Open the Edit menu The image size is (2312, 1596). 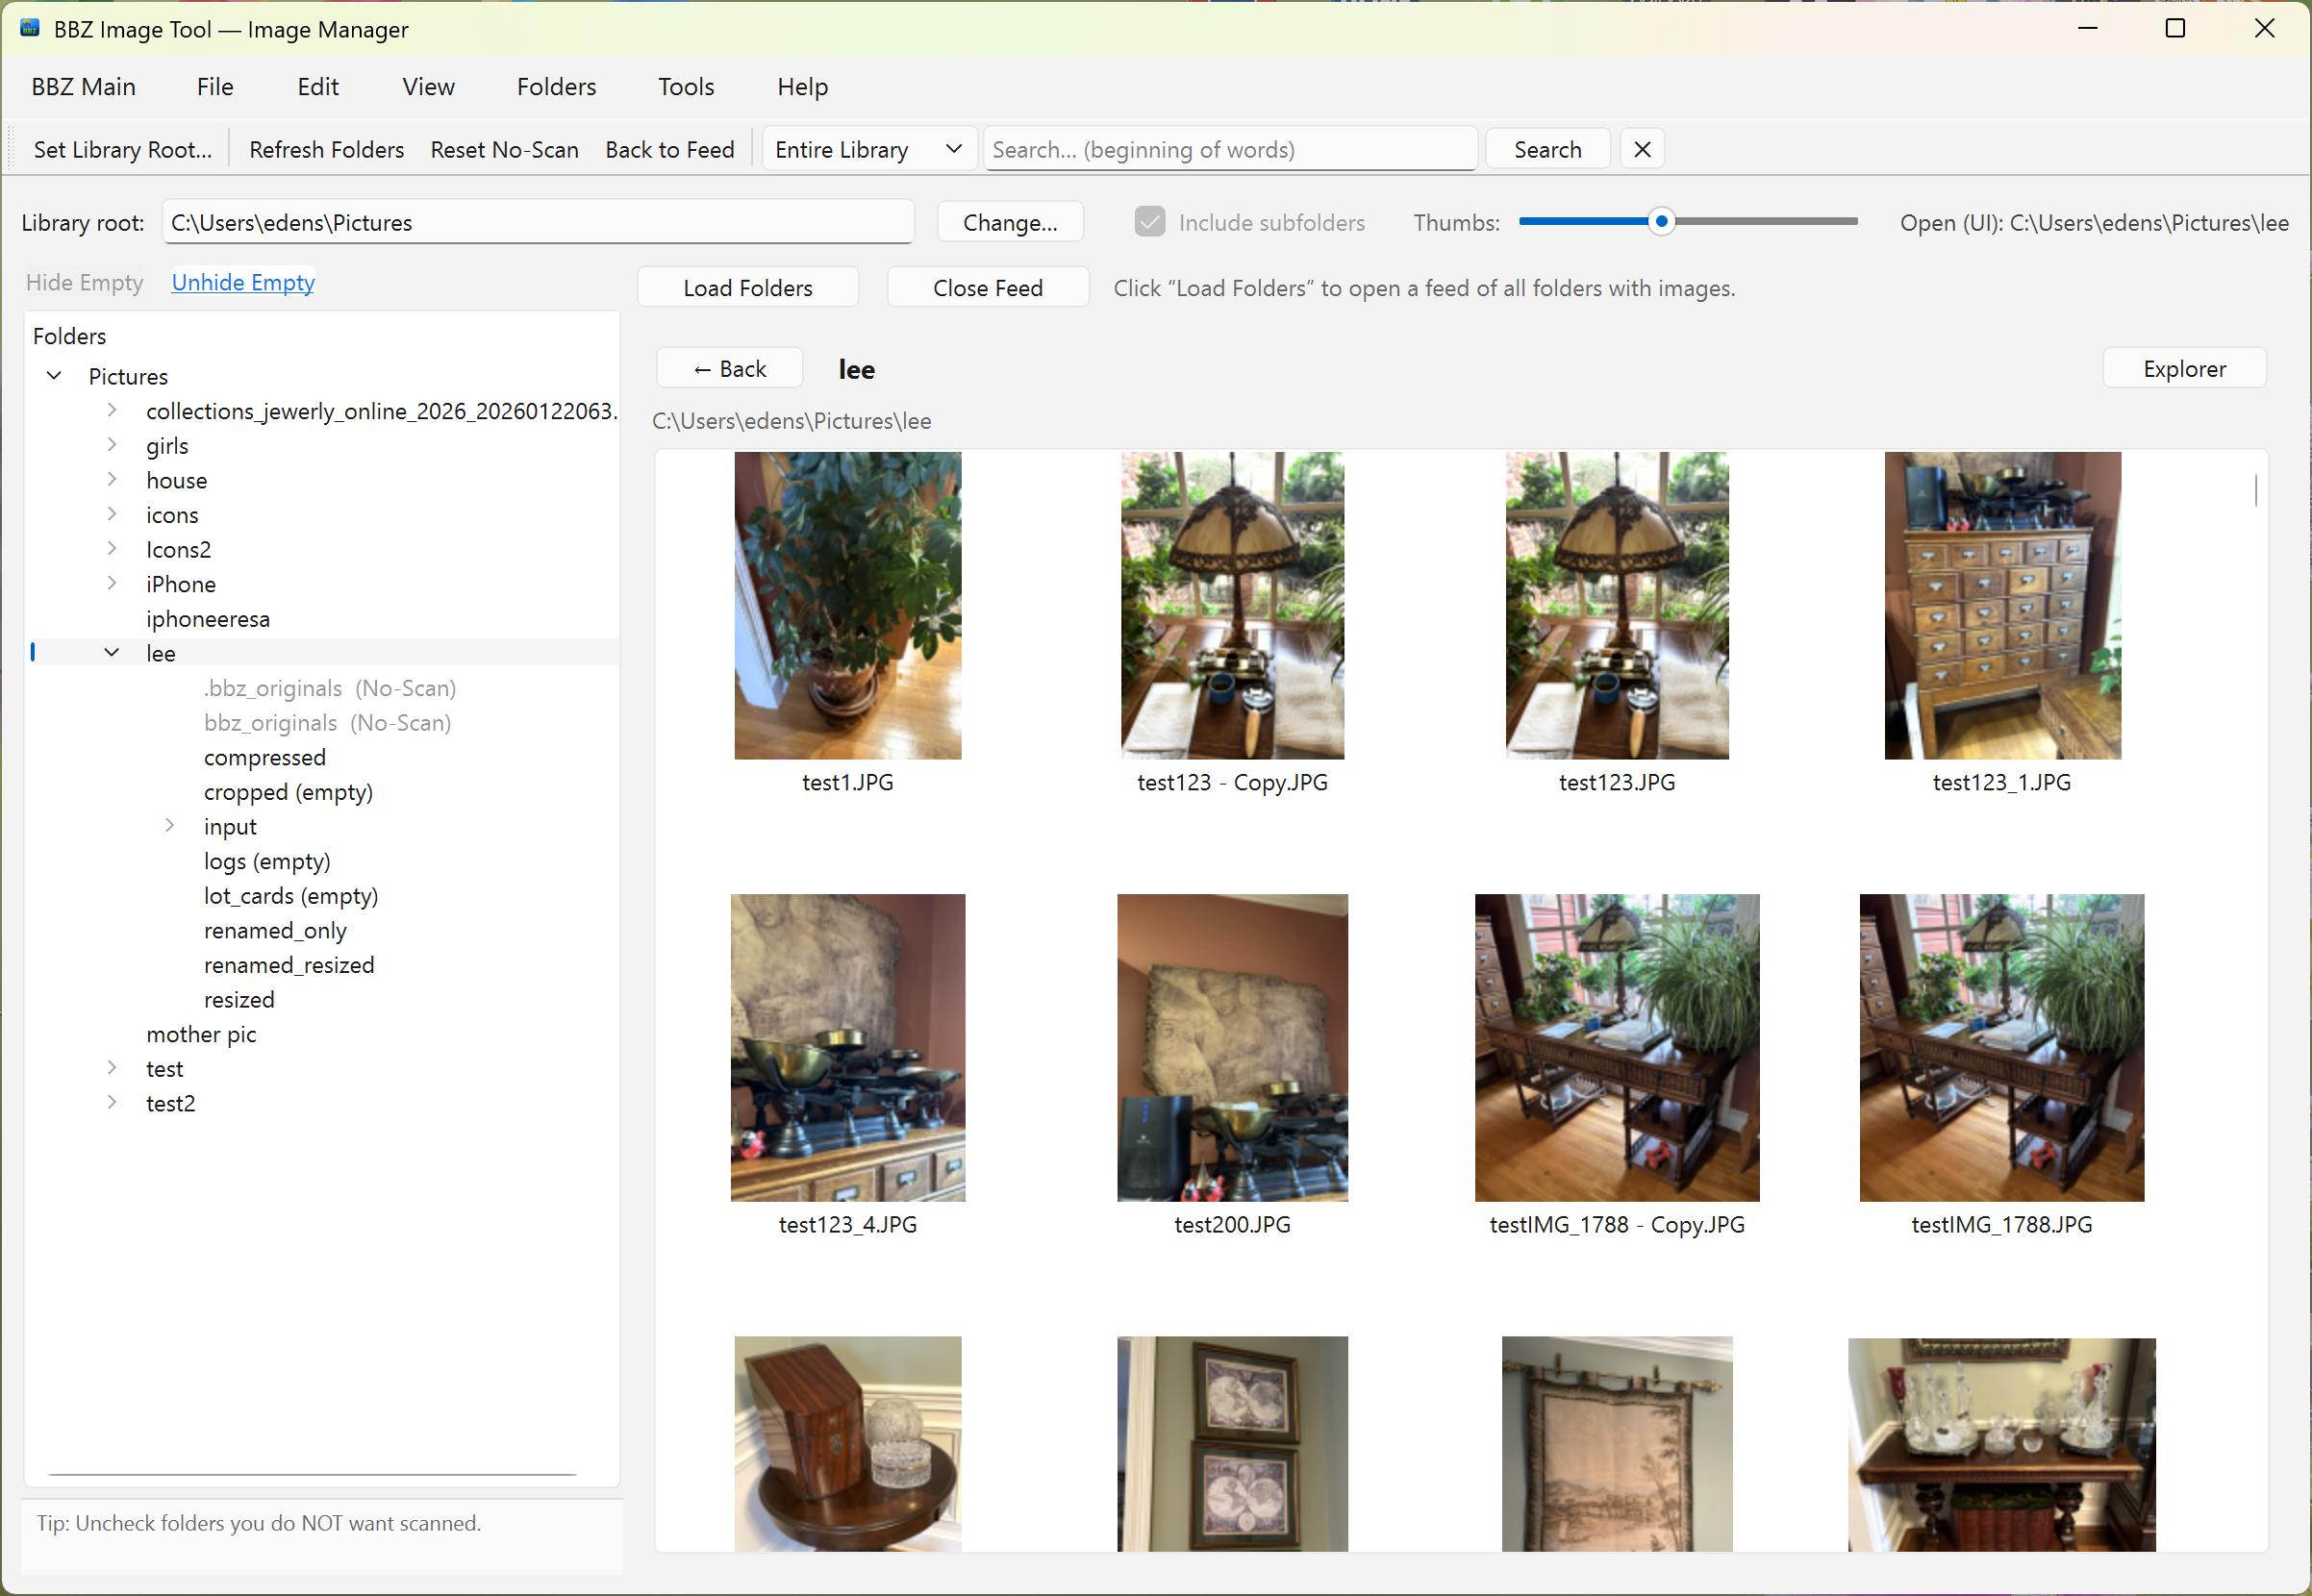click(x=318, y=87)
